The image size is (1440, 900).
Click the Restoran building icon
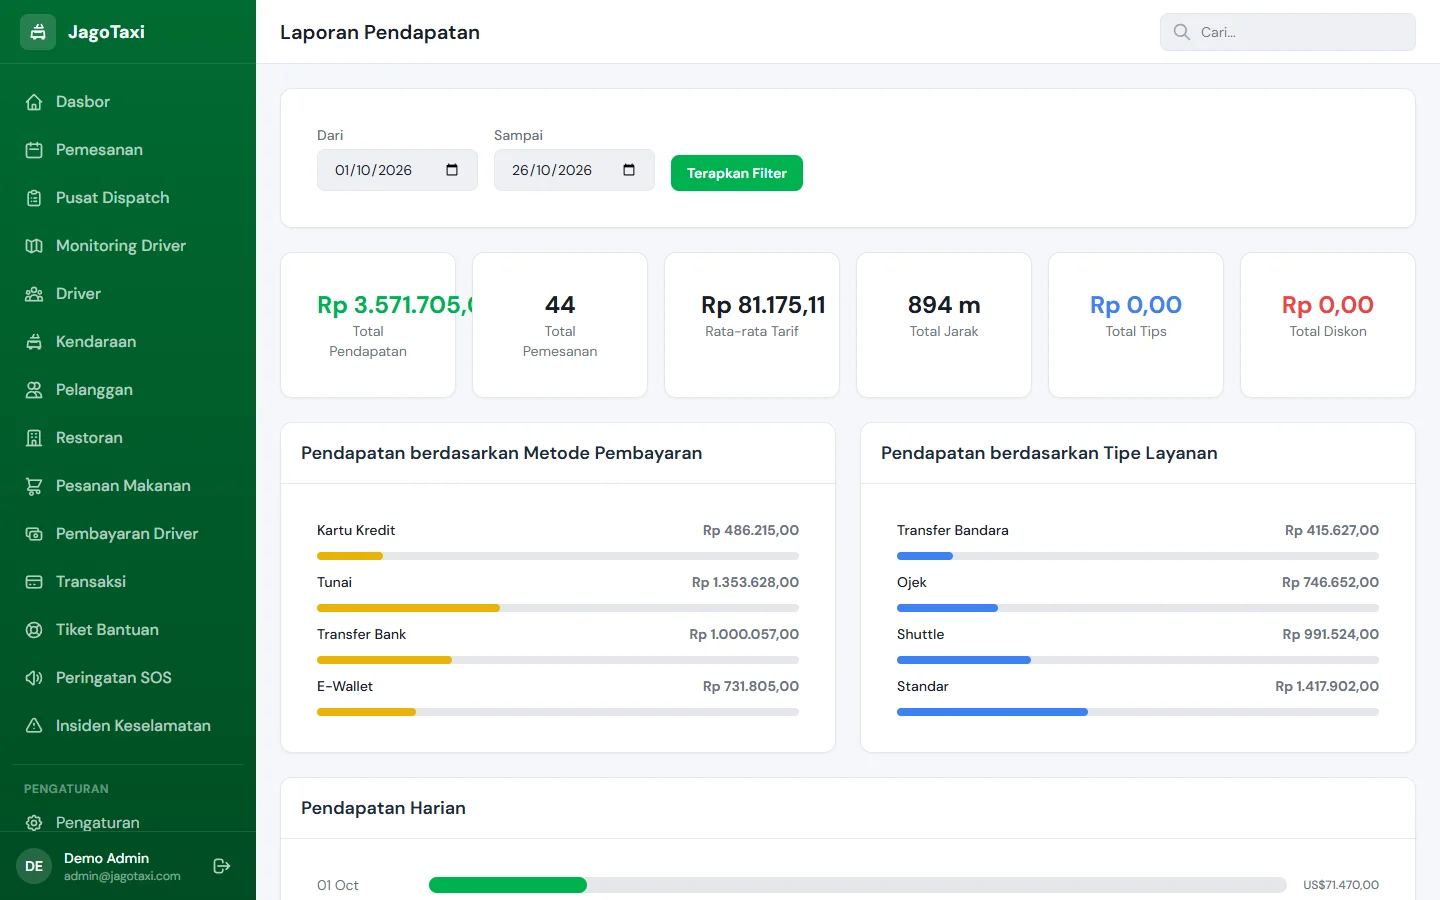click(x=34, y=438)
